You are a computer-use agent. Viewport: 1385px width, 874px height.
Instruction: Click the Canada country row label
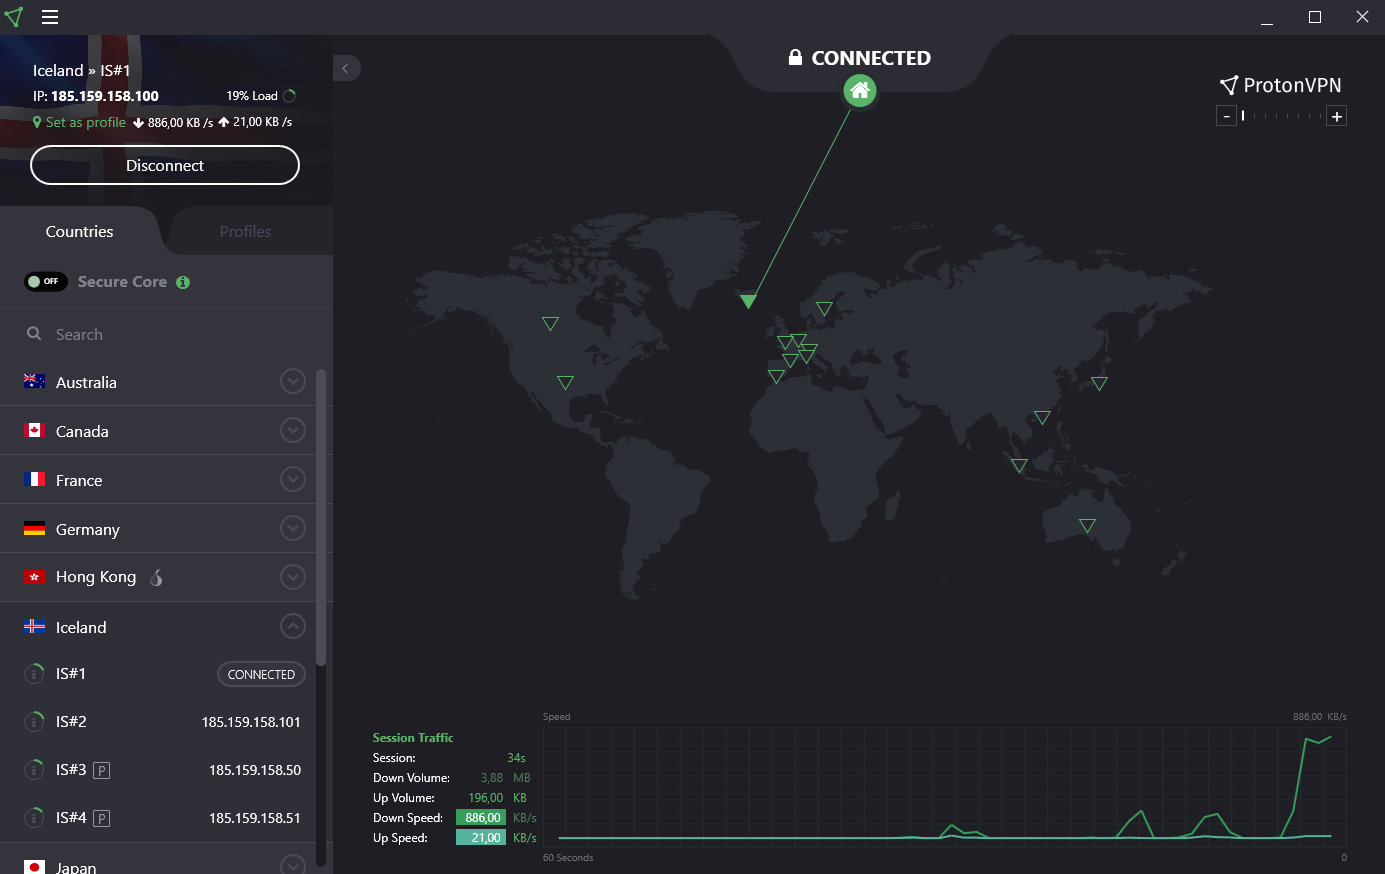82,431
